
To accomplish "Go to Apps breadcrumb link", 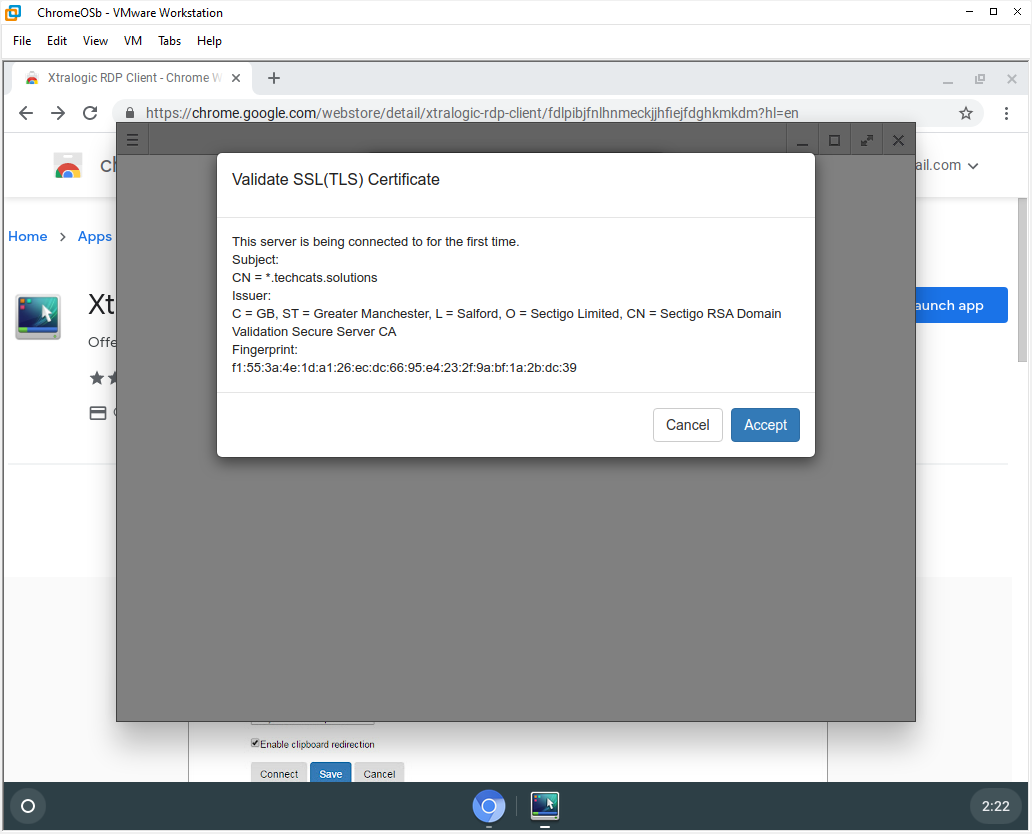I will click(x=95, y=236).
